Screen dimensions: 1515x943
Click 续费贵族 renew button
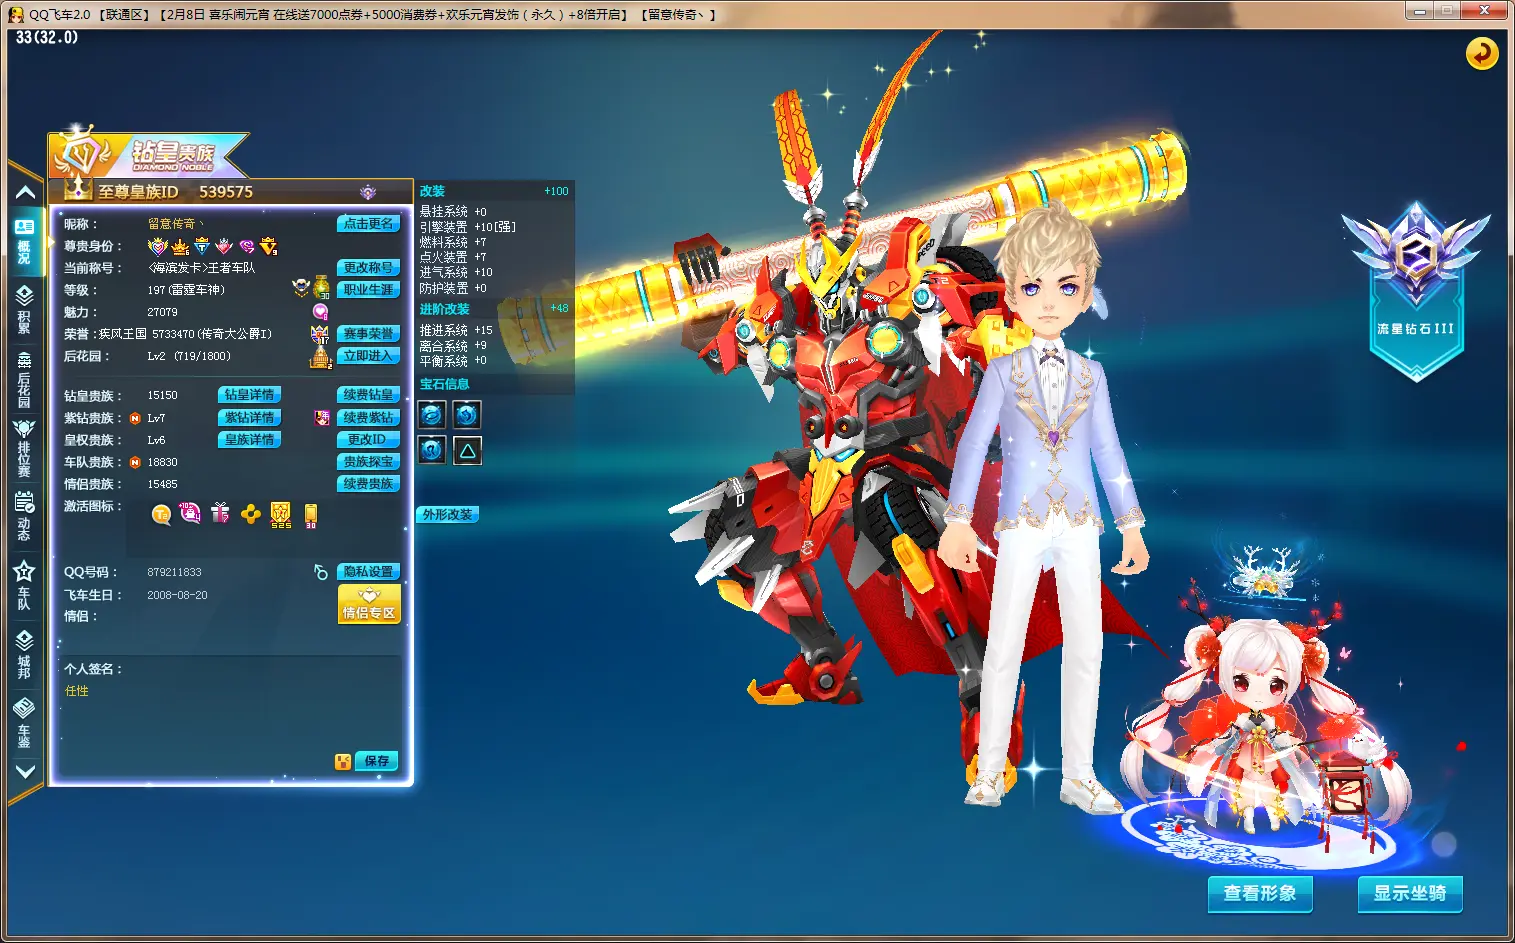(368, 484)
